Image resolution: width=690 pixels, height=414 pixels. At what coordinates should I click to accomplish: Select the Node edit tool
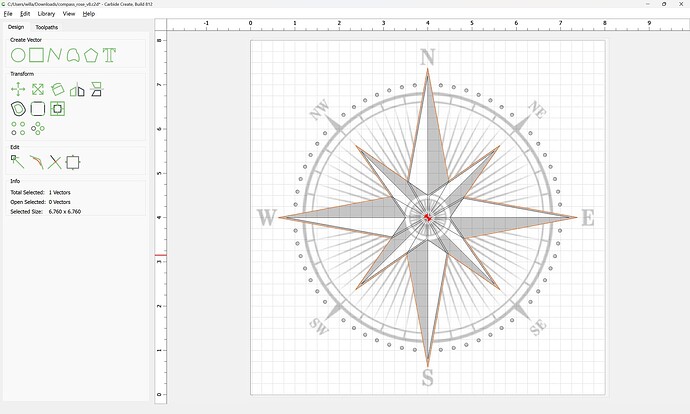click(x=18, y=161)
